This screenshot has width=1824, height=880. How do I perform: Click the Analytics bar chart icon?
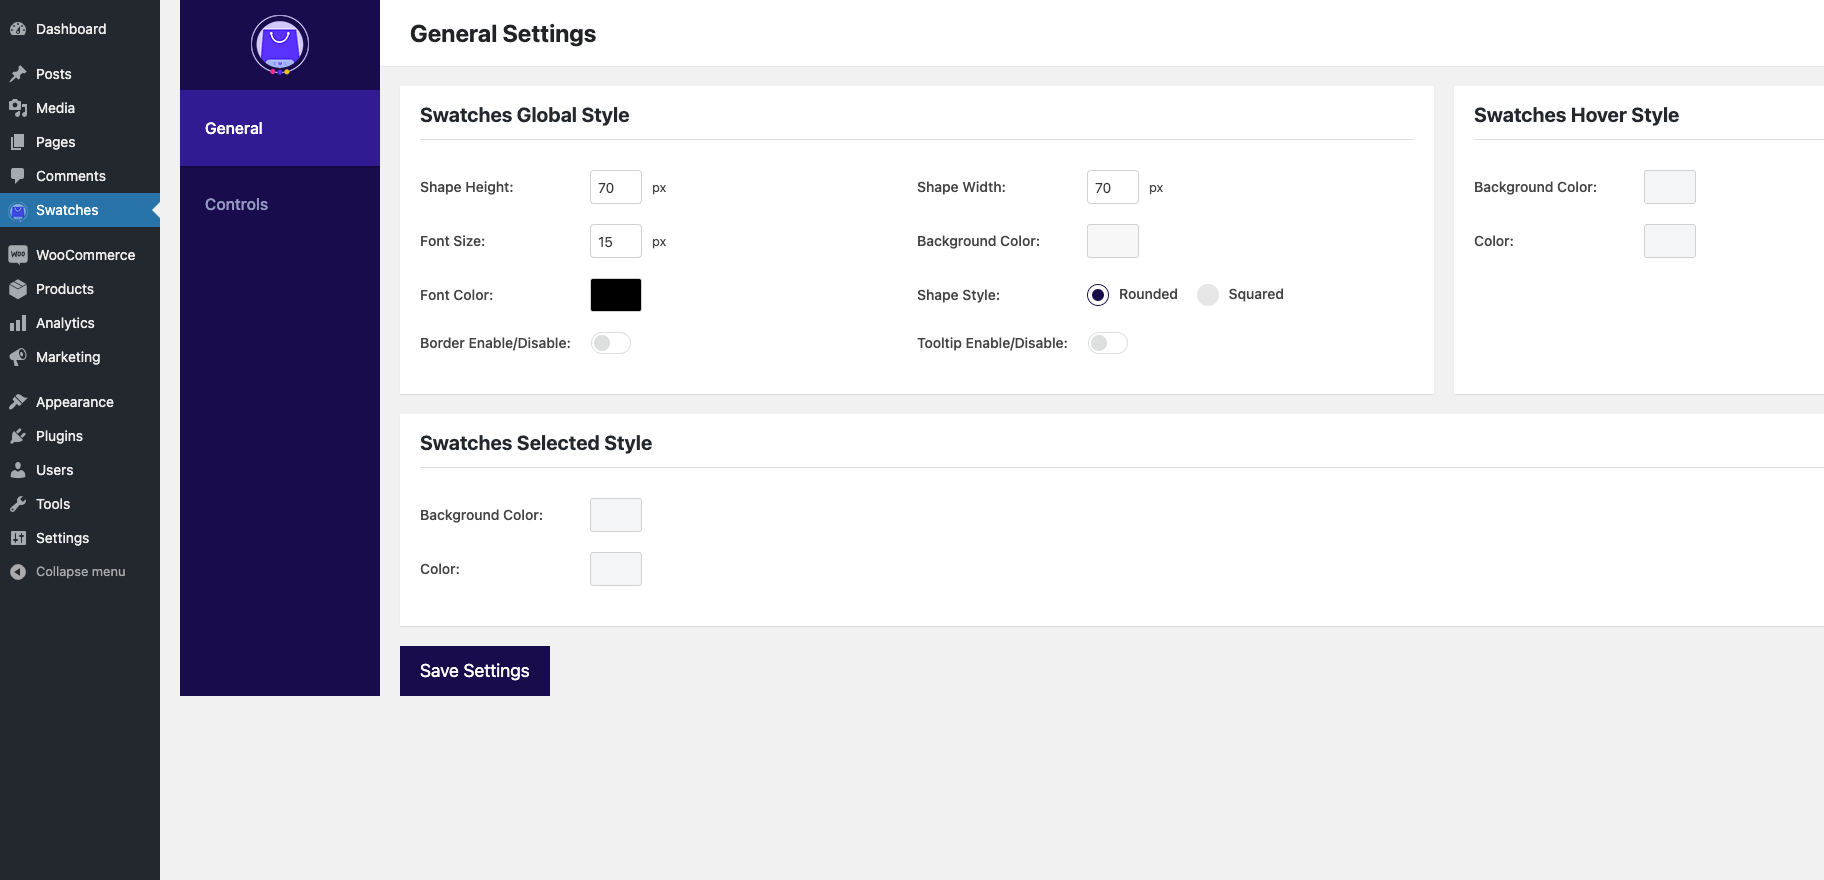(18, 323)
